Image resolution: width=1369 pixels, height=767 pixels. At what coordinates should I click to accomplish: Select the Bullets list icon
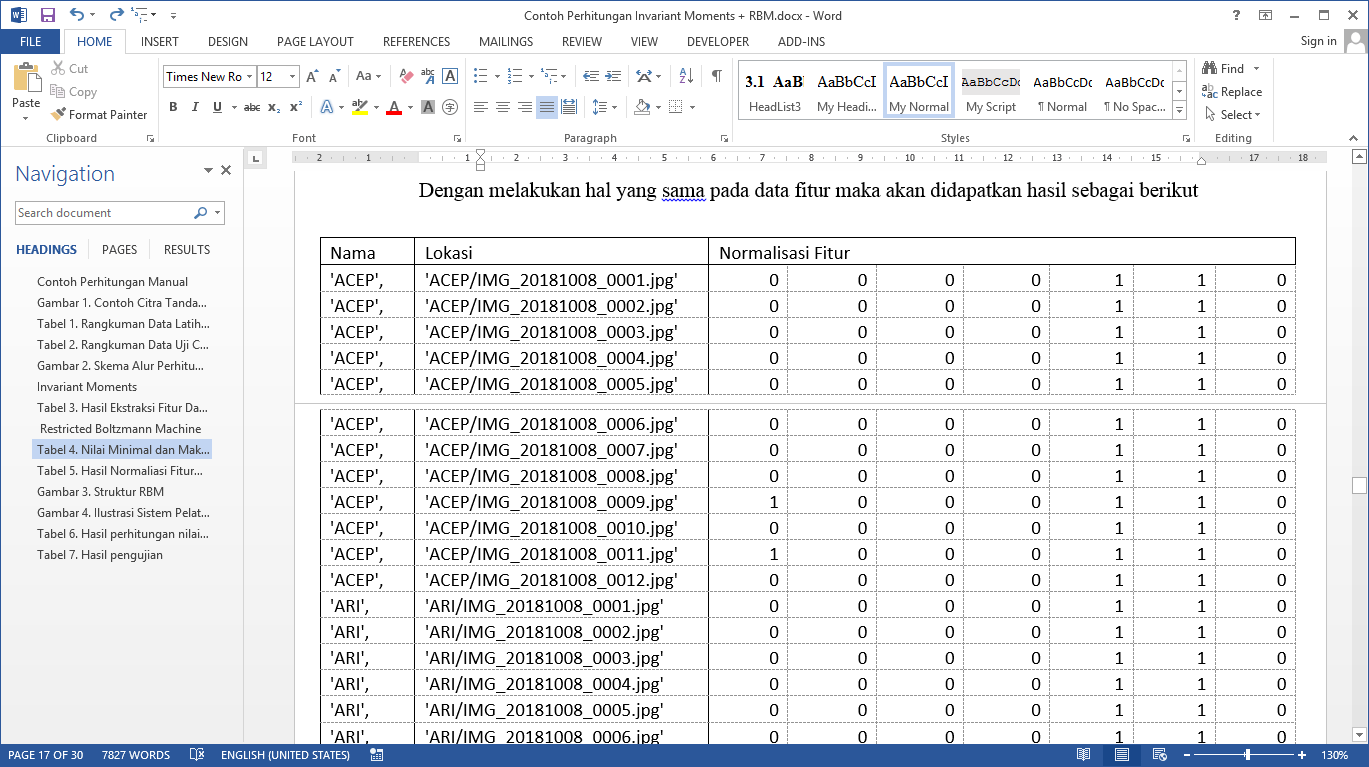481,76
